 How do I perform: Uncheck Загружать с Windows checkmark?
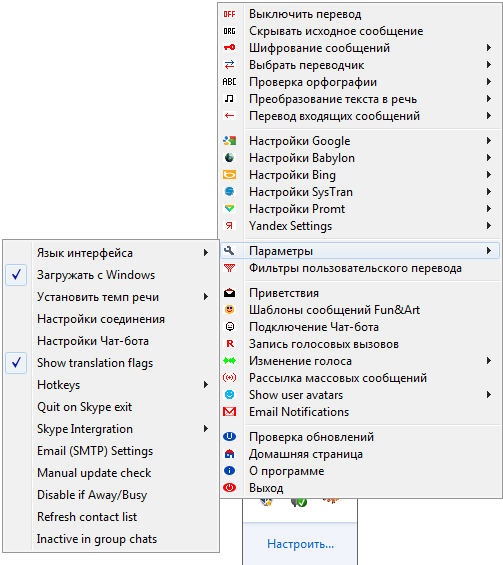[x=16, y=275]
